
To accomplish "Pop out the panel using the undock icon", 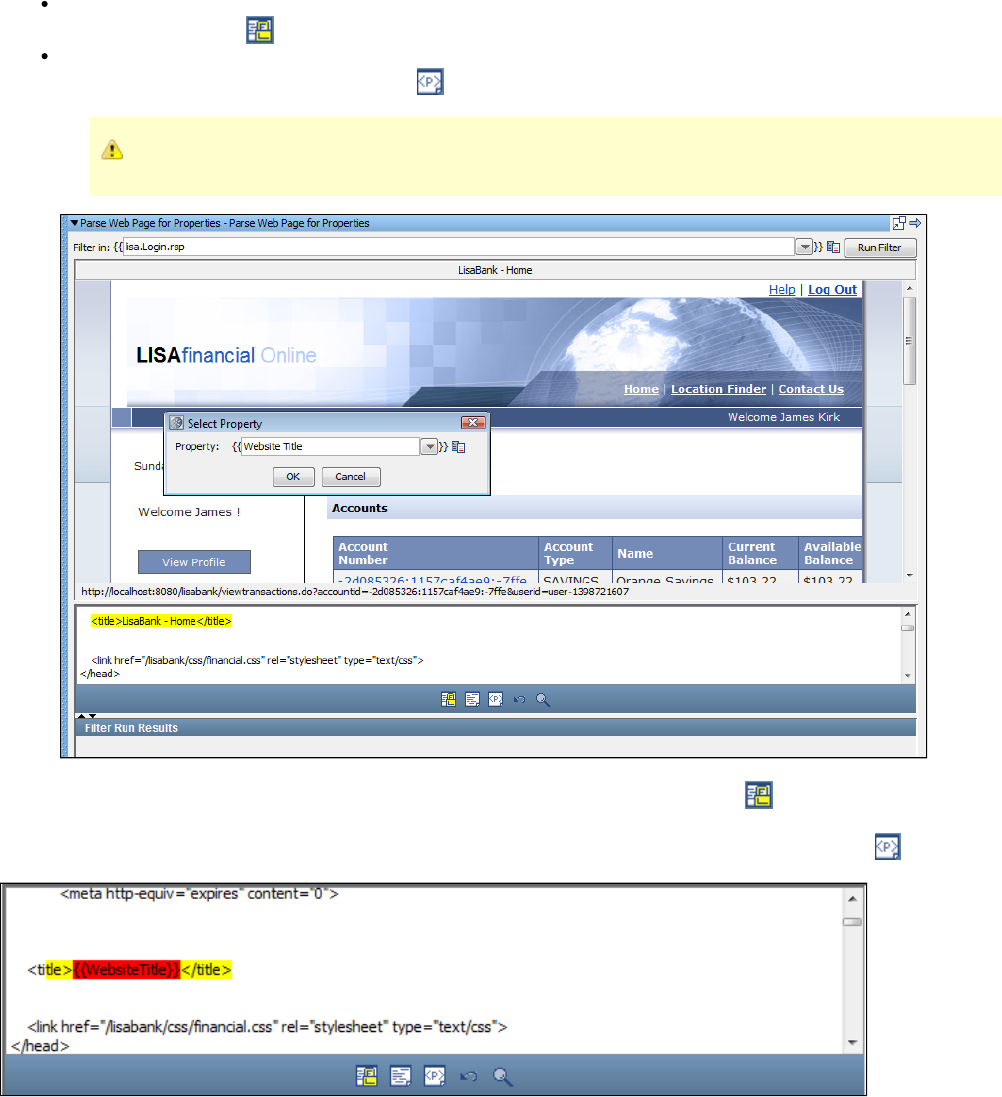I will 899,223.
